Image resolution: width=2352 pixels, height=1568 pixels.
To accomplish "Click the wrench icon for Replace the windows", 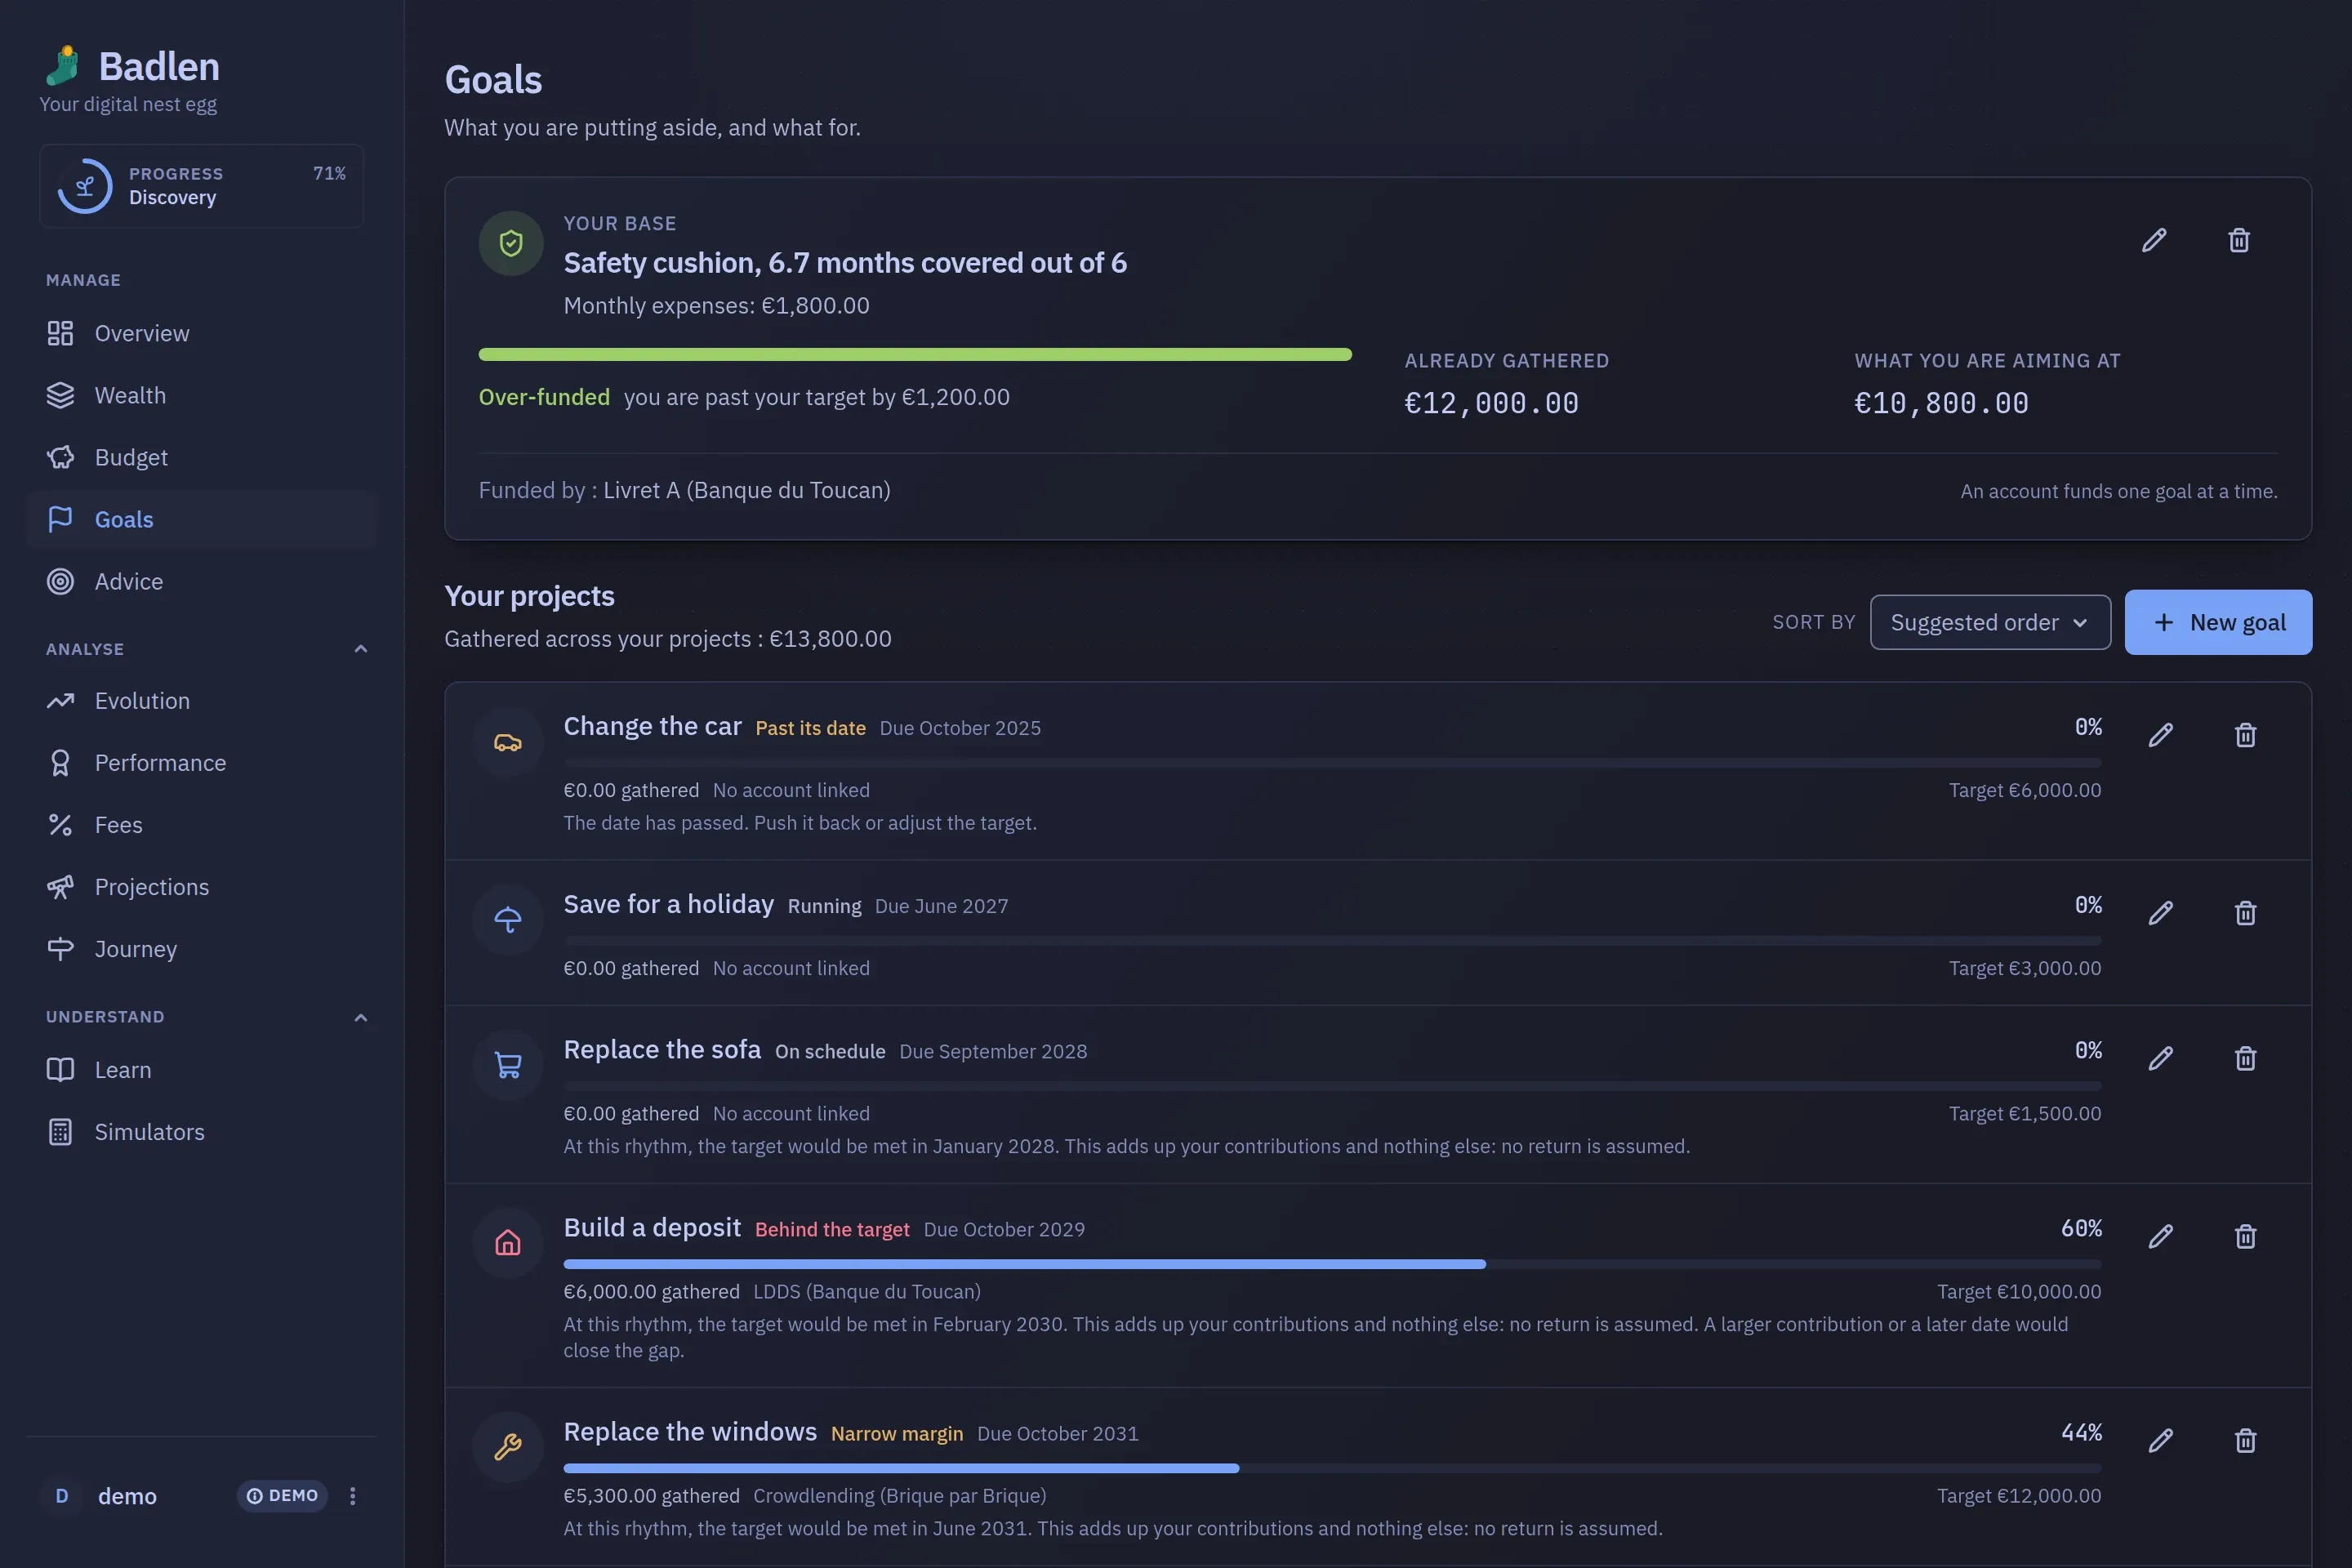I will pyautogui.click(x=508, y=1447).
